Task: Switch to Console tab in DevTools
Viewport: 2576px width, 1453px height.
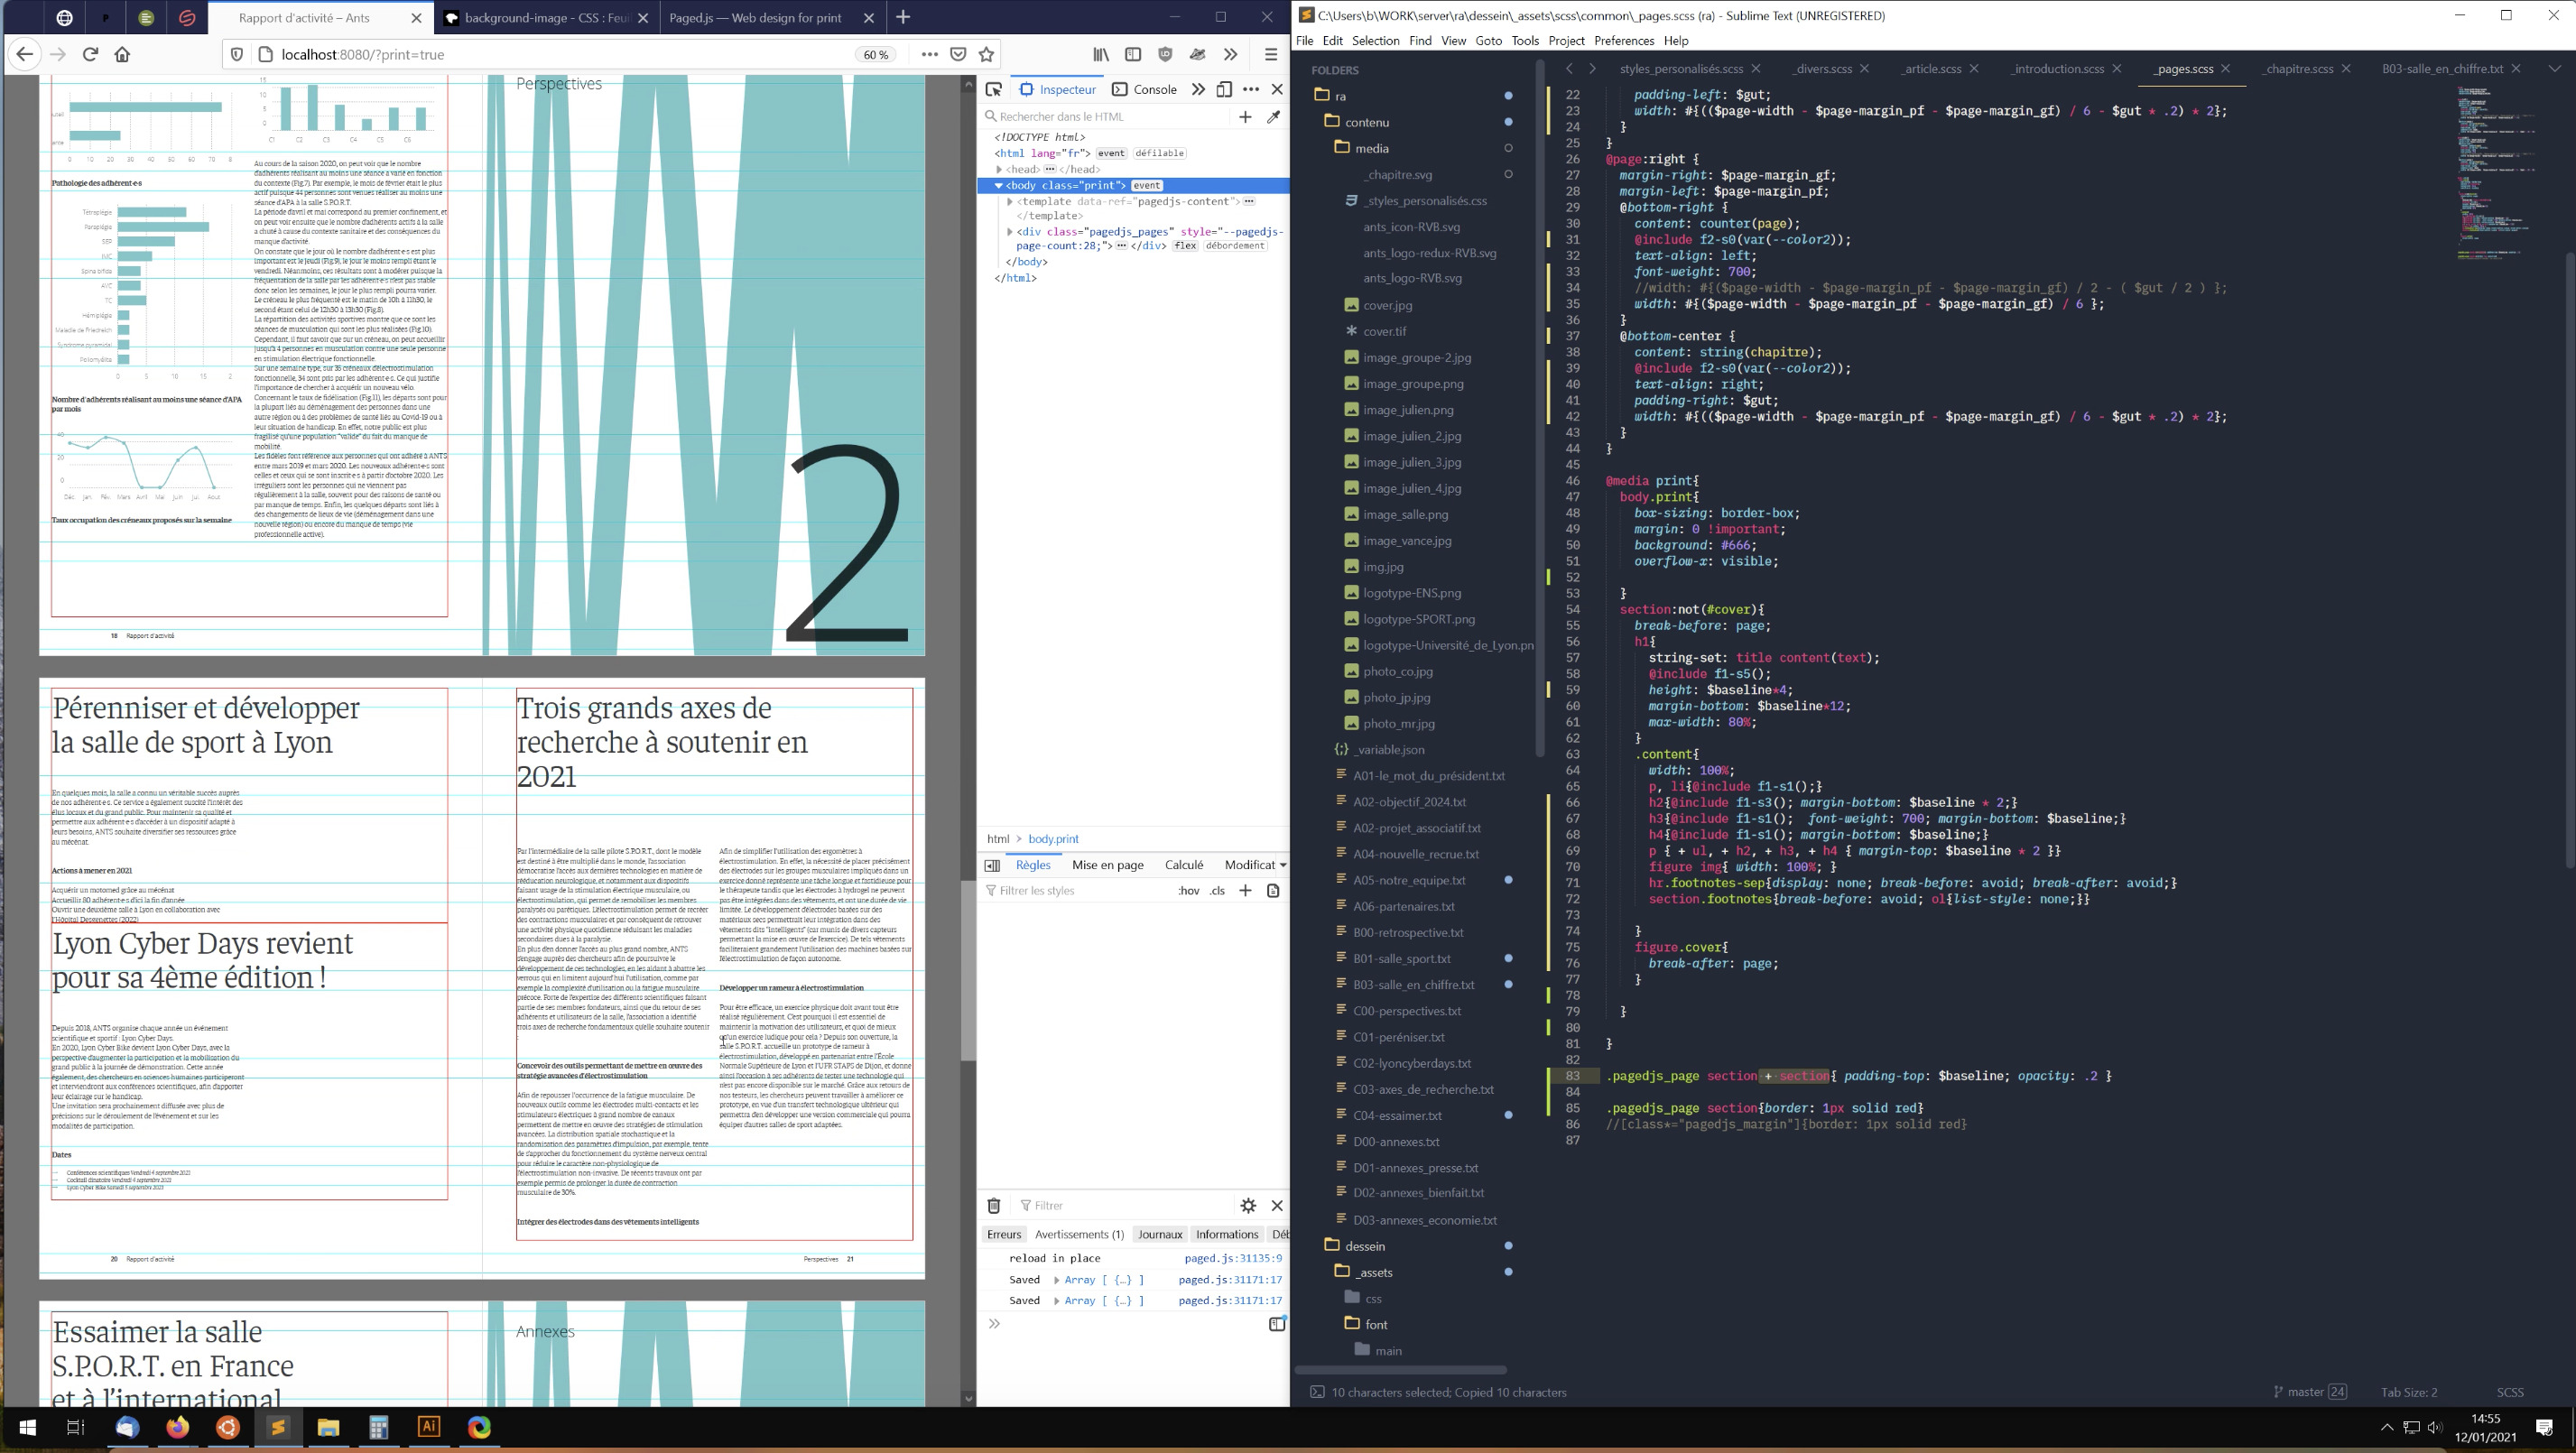Action: (1145, 89)
